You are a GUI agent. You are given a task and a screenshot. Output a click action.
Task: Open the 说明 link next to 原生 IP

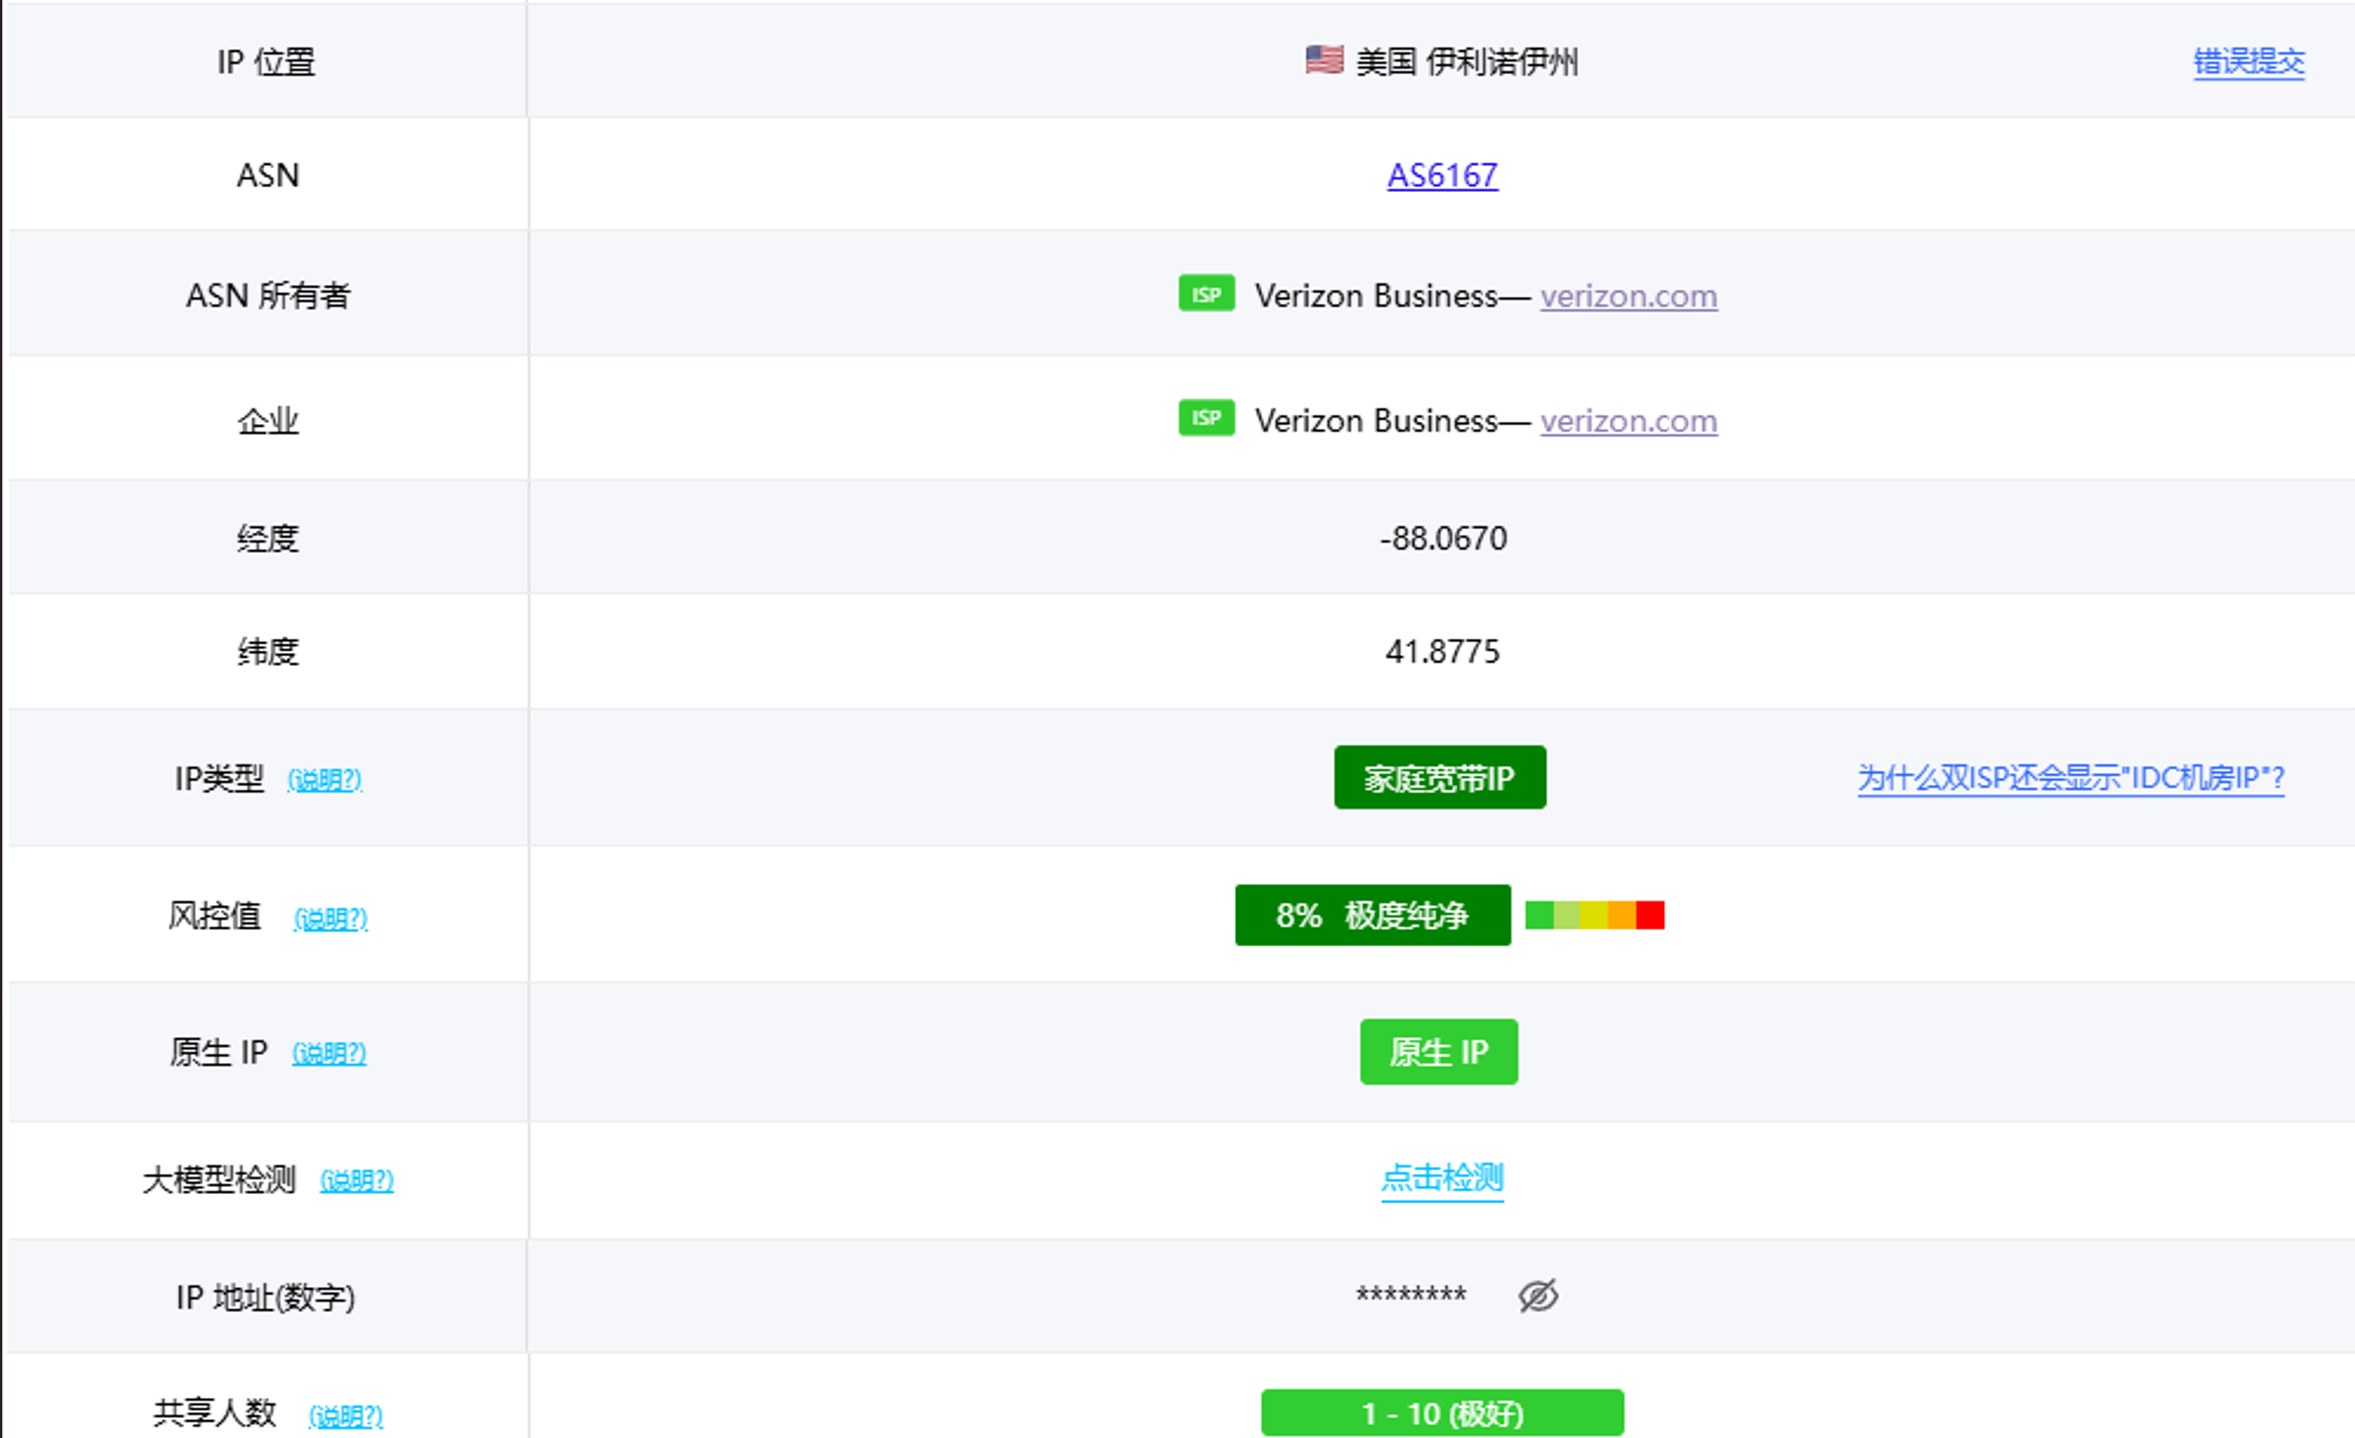point(329,1053)
